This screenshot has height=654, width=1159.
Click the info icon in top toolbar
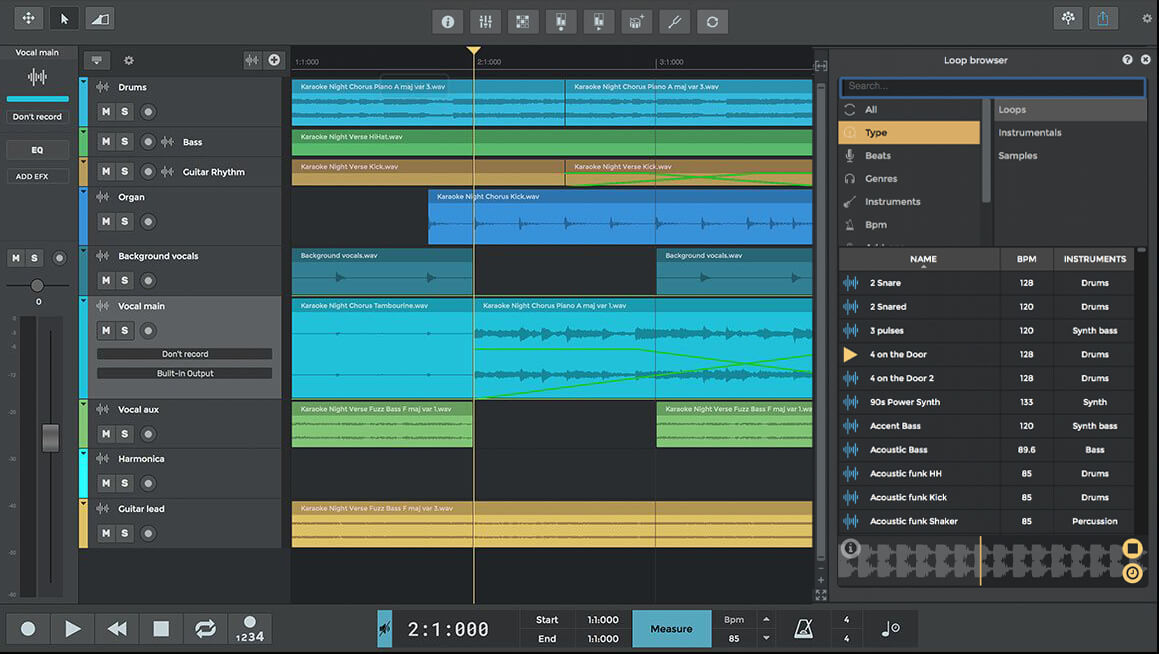[x=447, y=21]
